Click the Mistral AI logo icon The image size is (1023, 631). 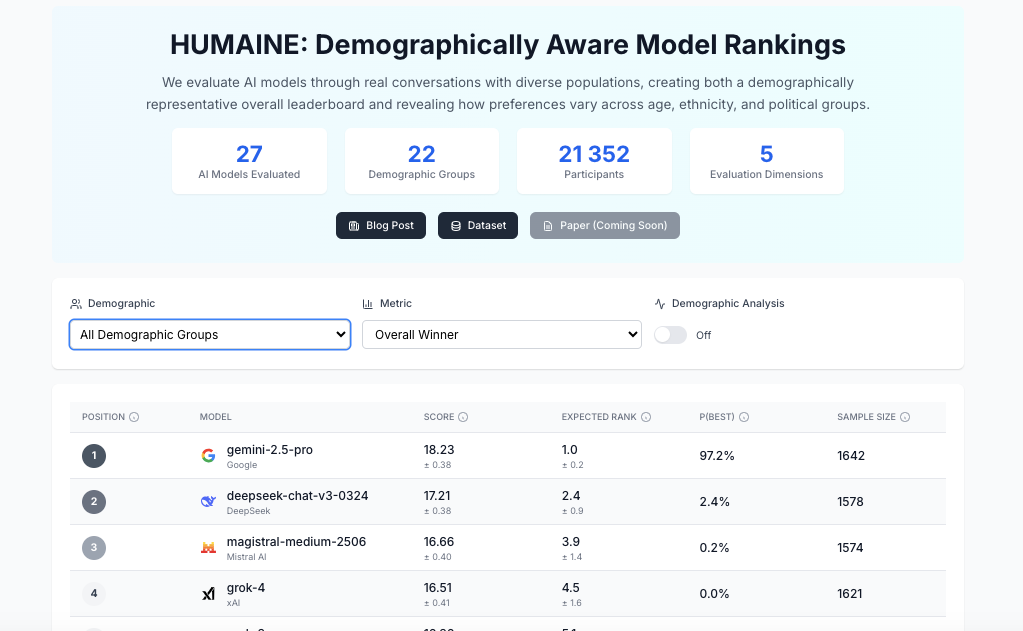208,547
